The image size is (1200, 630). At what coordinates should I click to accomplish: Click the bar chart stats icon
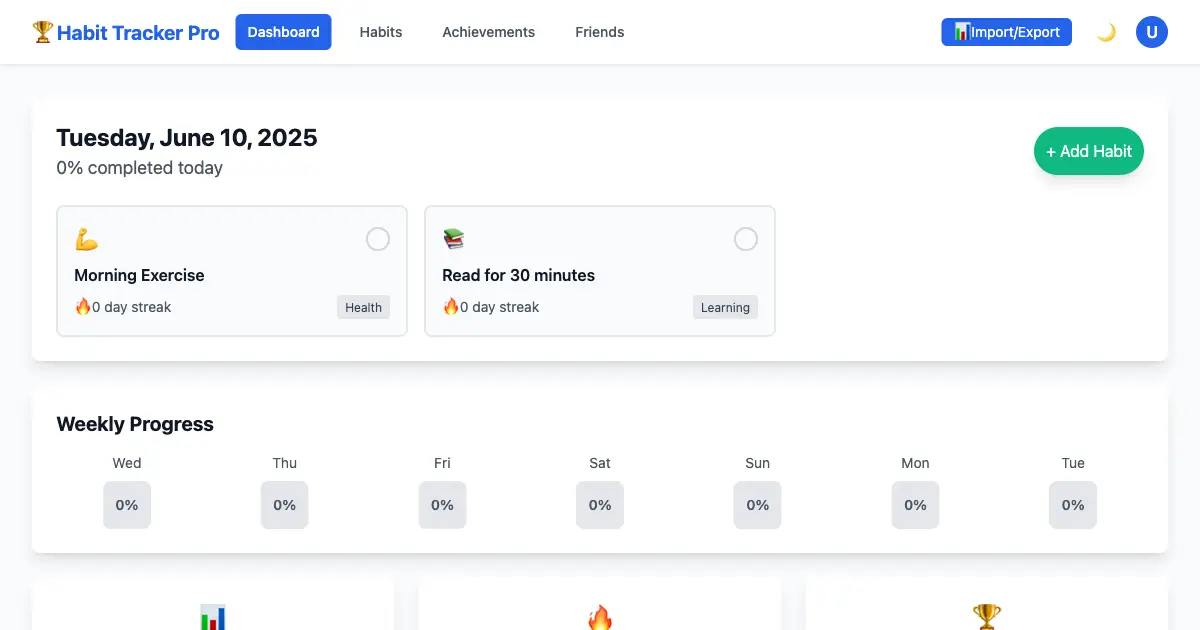point(213,617)
